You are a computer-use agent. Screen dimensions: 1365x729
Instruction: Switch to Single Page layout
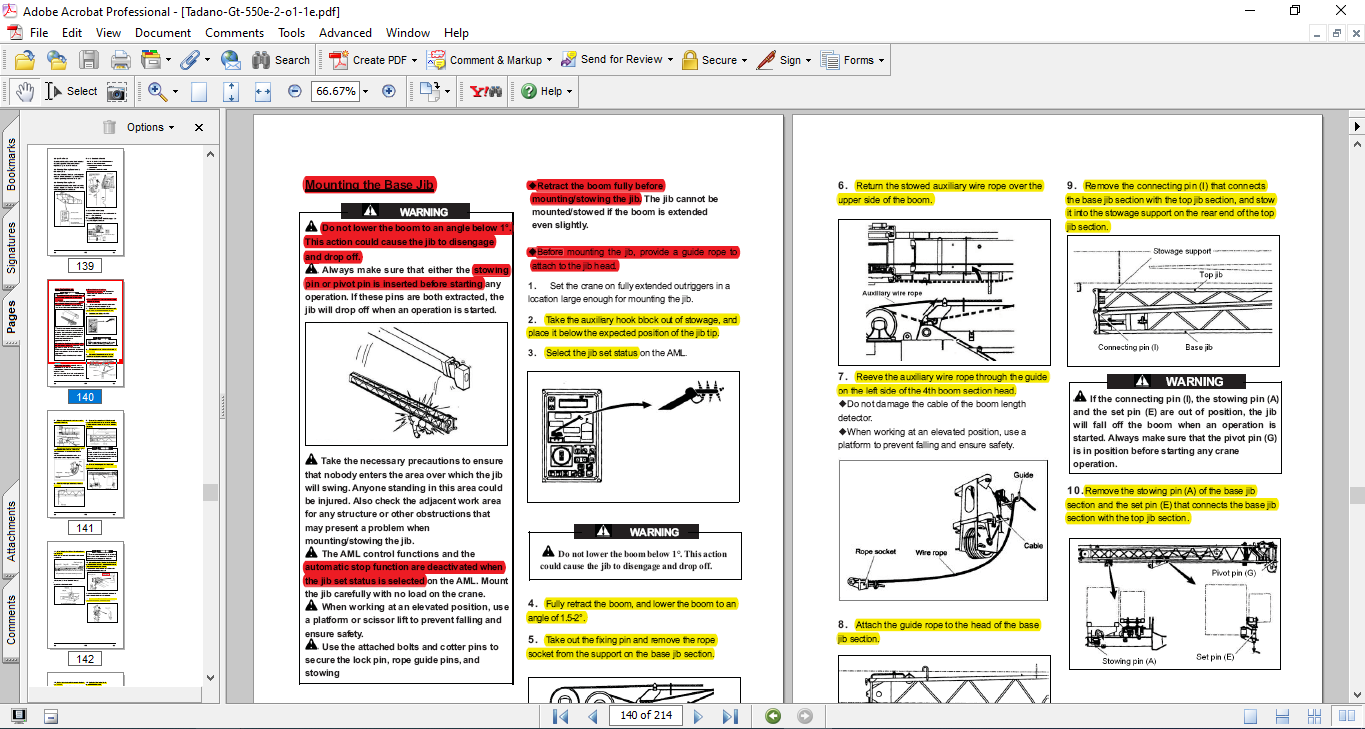(x=1250, y=716)
